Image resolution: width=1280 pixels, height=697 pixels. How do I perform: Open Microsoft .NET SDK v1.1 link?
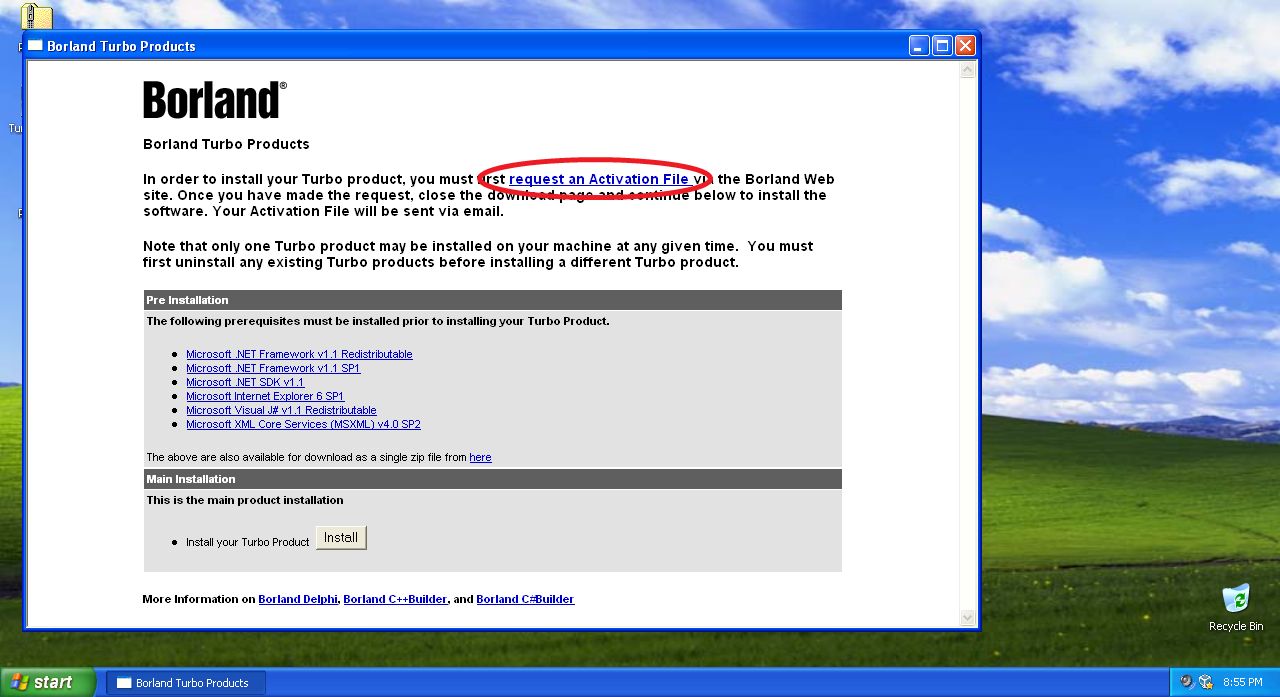245,382
